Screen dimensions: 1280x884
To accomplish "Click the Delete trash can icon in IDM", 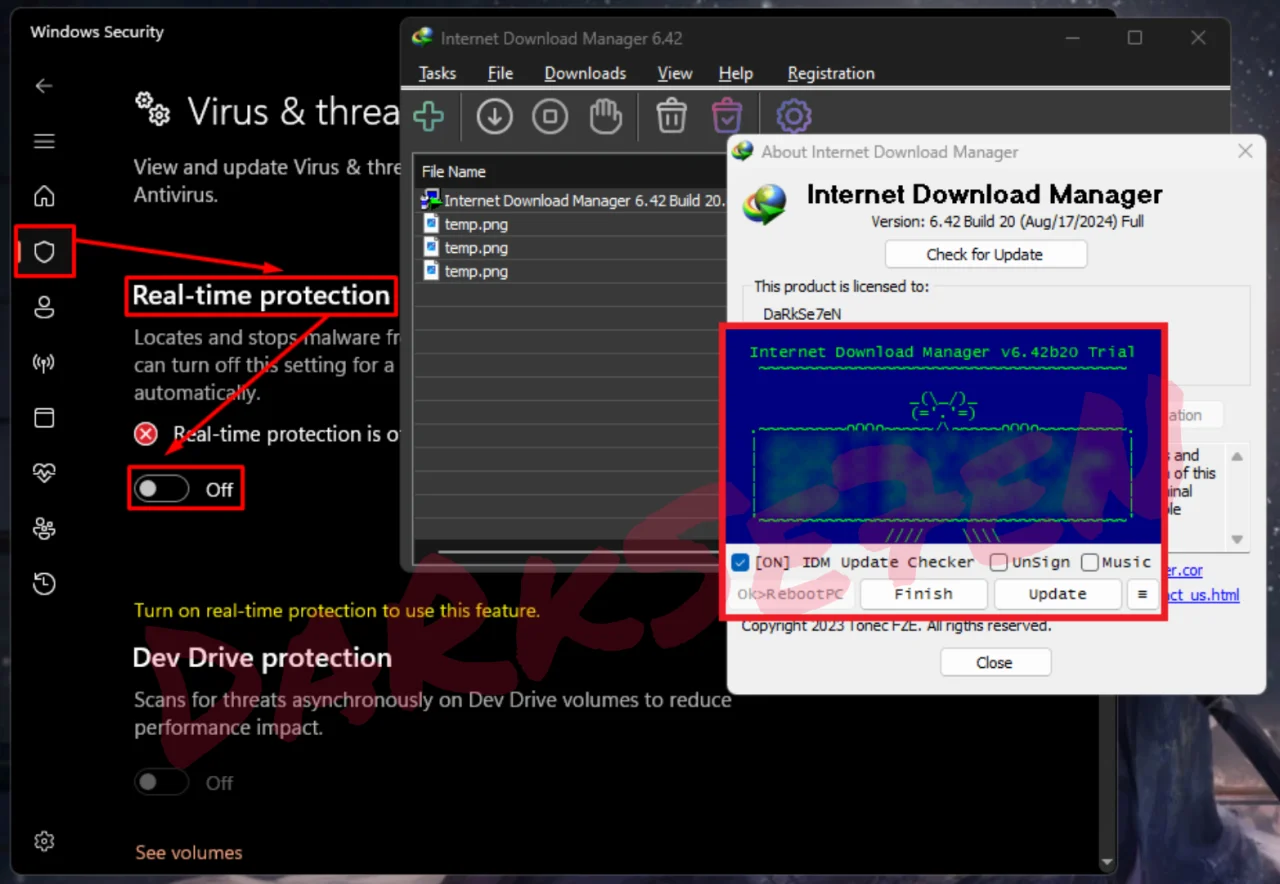I will pyautogui.click(x=671, y=117).
